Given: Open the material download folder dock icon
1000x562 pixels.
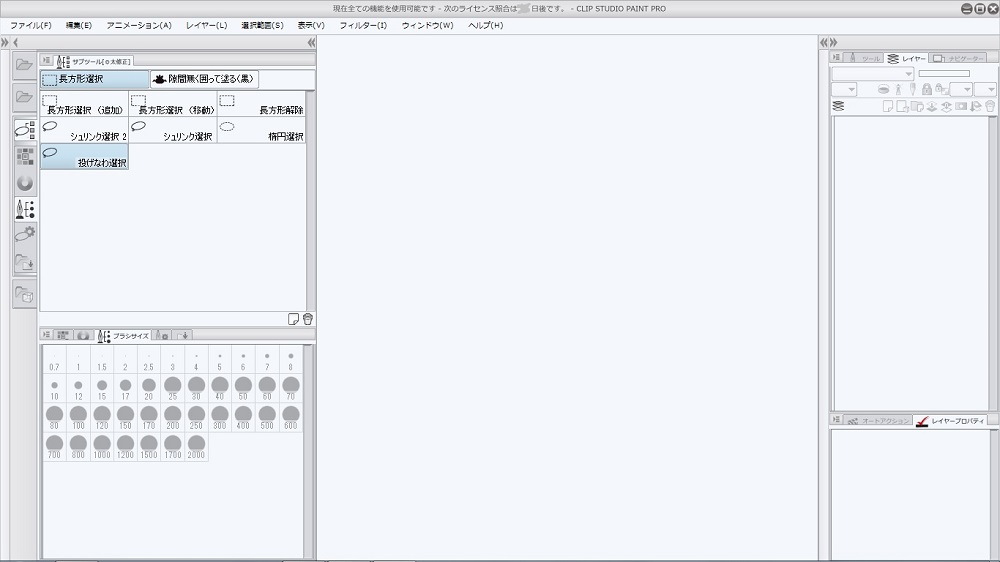Looking at the screenshot, I should tap(25, 262).
